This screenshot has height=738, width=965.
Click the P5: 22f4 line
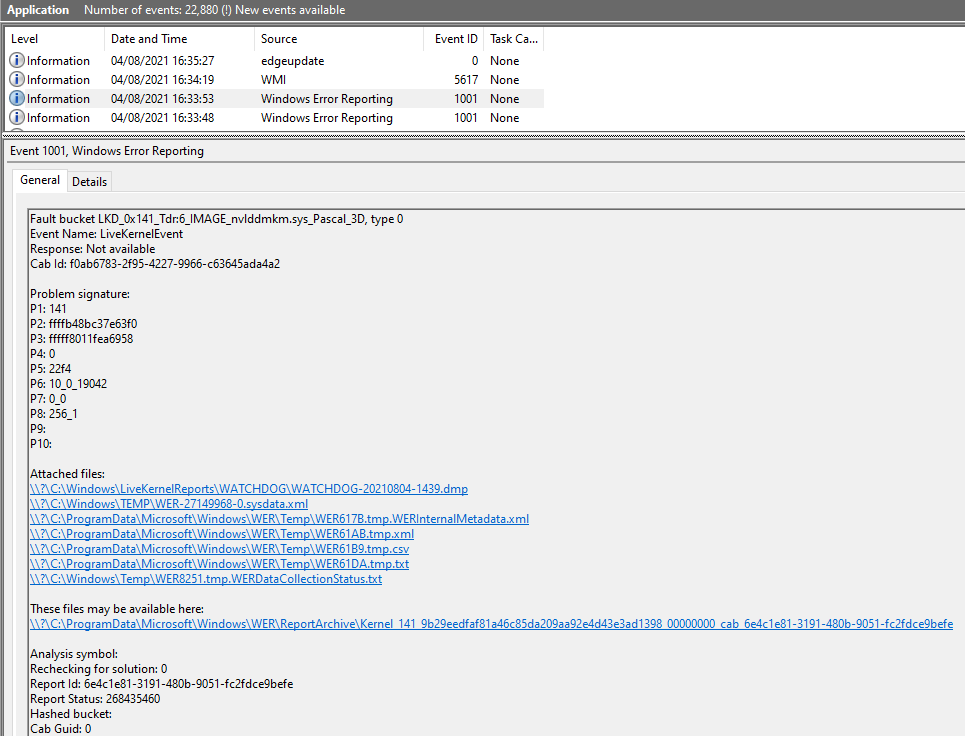(50, 369)
